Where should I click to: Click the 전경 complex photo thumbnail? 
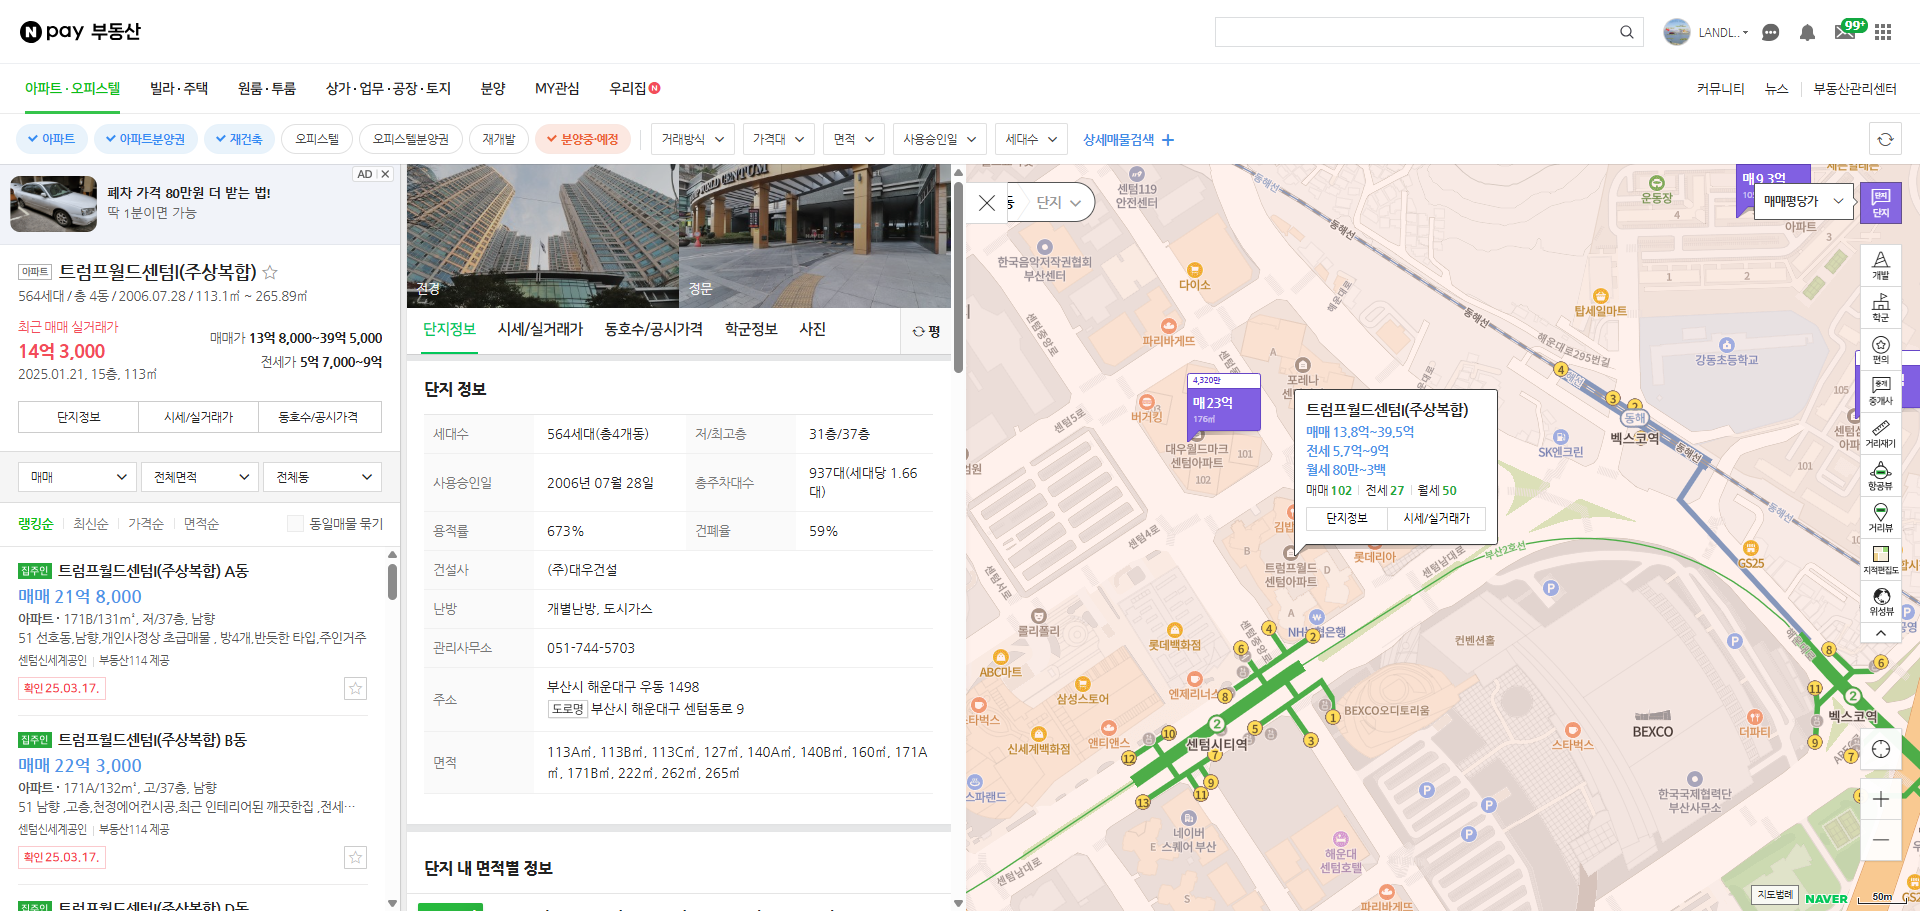(x=543, y=236)
